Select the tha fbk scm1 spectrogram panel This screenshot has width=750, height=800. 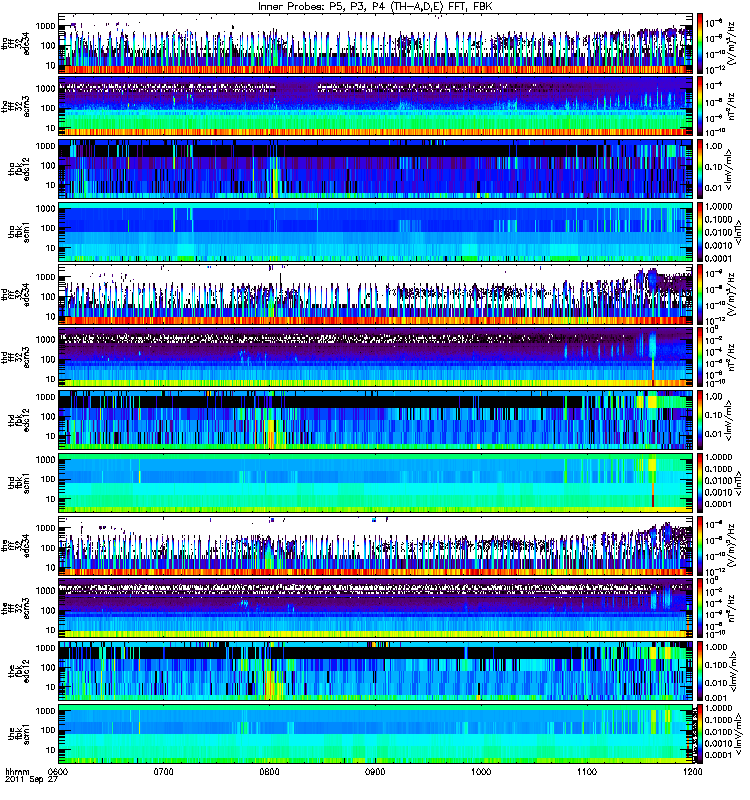(376, 232)
